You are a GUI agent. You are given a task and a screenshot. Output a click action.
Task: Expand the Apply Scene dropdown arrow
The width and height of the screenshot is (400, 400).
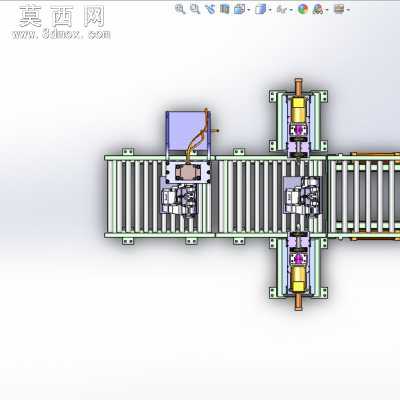pos(327,10)
